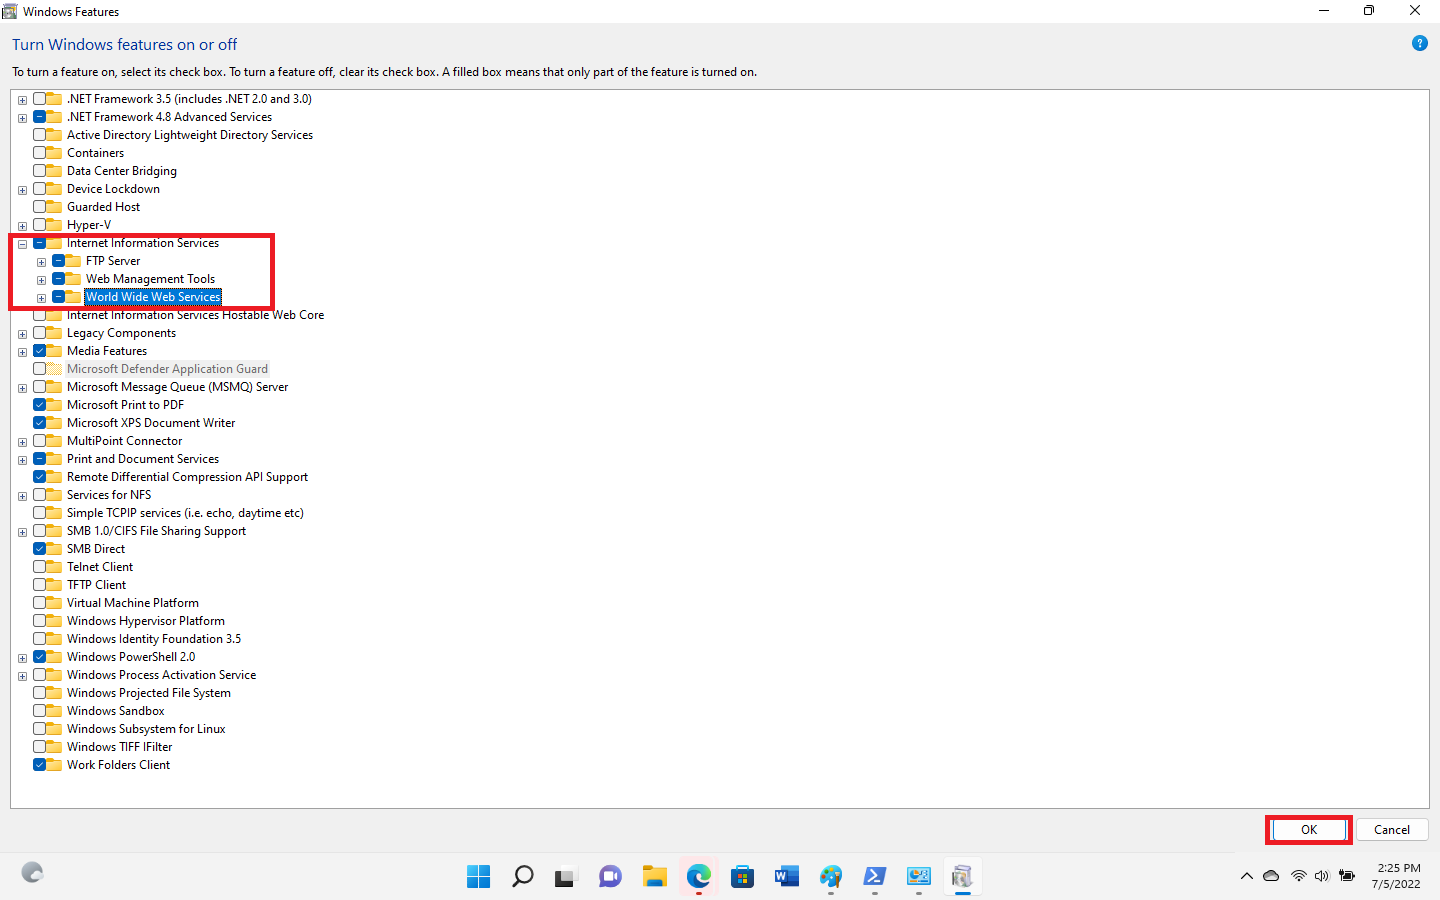Viewport: 1440px width, 900px height.
Task: Click Windows Features title bar icon
Action: coord(10,11)
